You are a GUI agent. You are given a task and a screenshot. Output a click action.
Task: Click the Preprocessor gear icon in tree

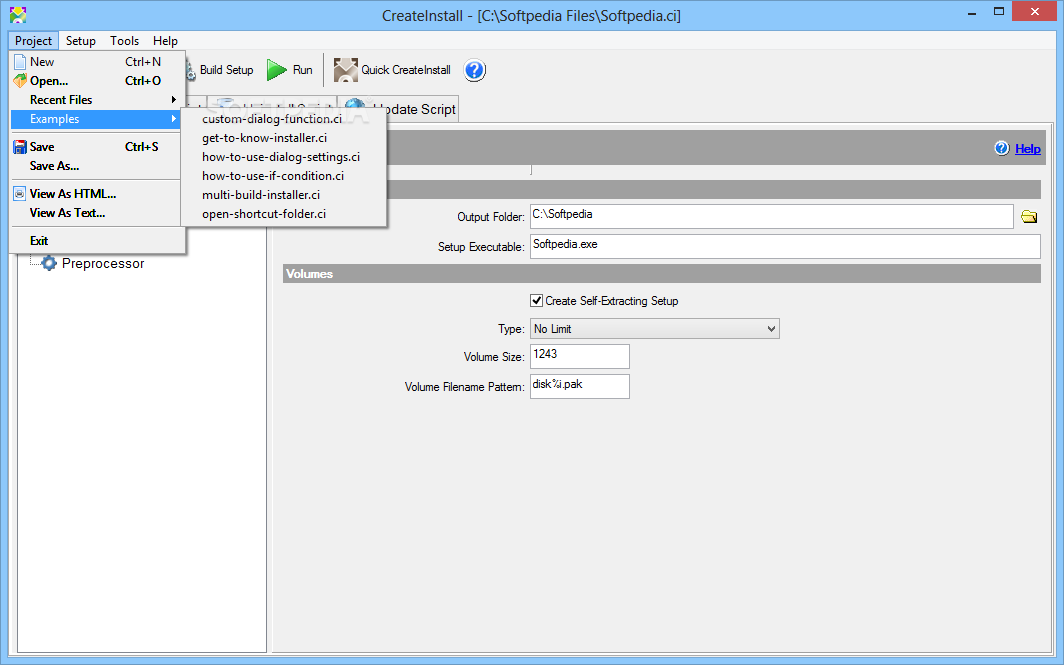click(x=49, y=263)
